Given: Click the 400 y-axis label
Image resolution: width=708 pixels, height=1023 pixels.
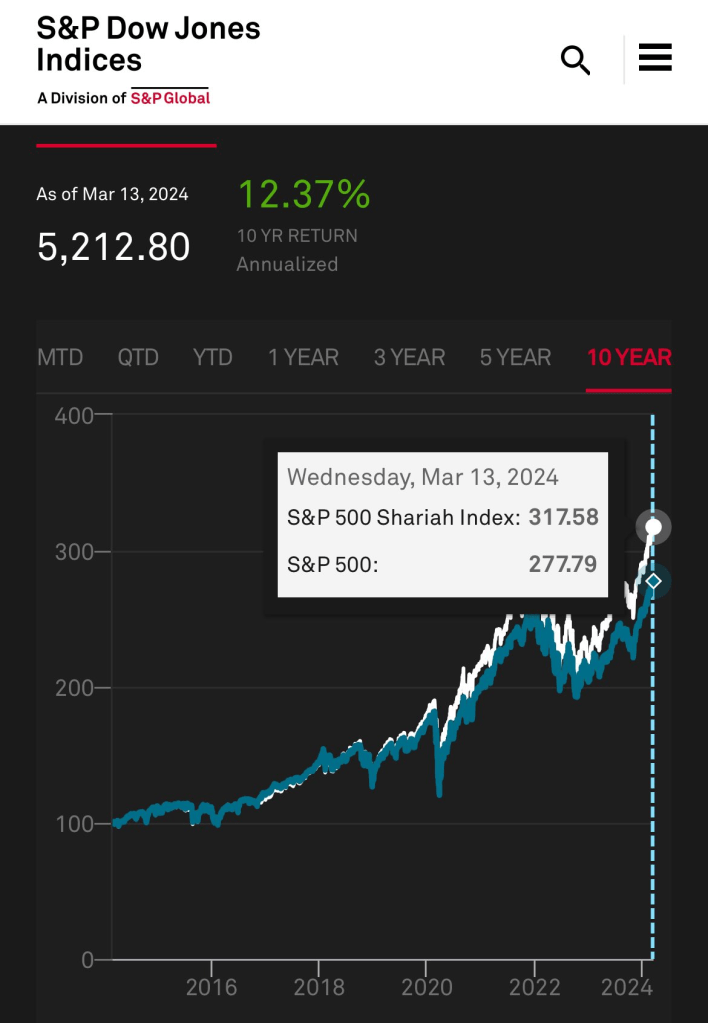Looking at the screenshot, I should click(73, 415).
